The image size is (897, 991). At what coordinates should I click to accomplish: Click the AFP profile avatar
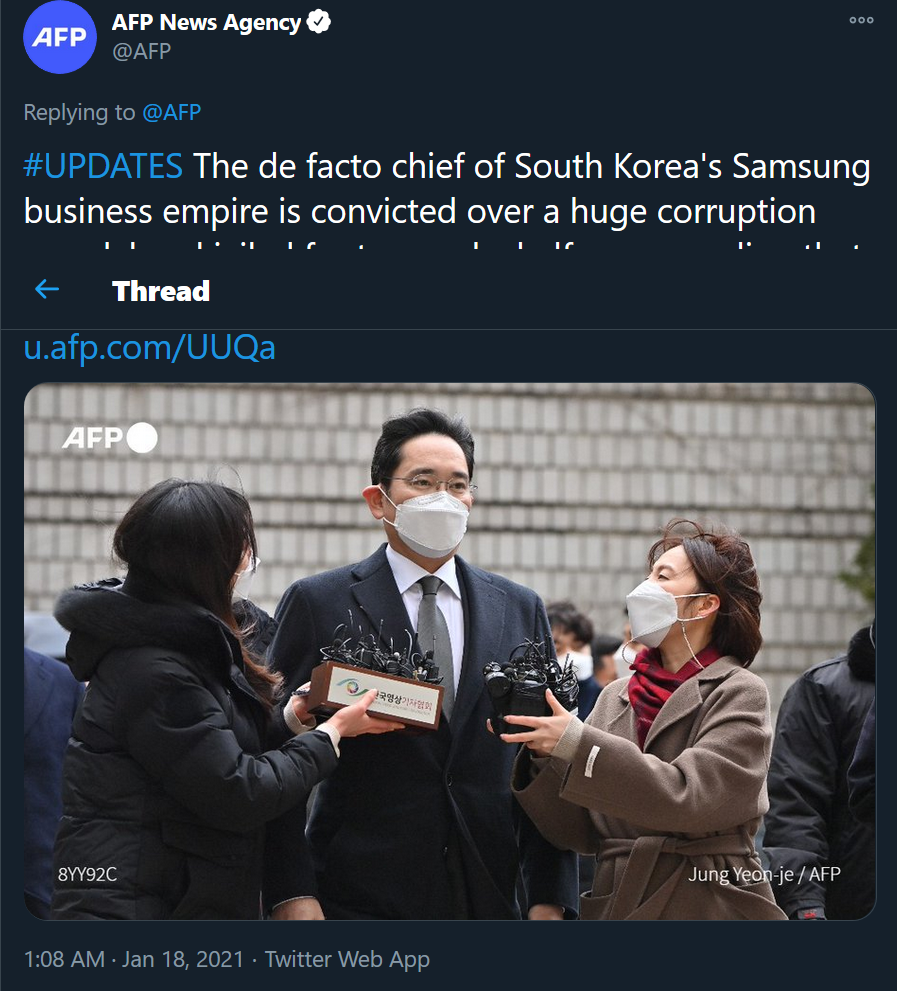click(59, 37)
